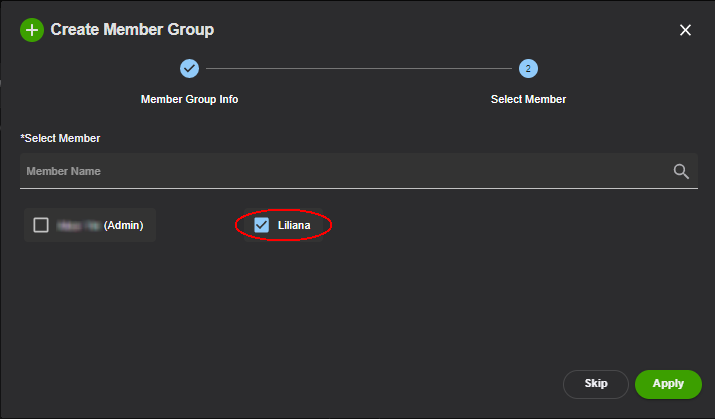Click the progress line between the steps

point(359,68)
